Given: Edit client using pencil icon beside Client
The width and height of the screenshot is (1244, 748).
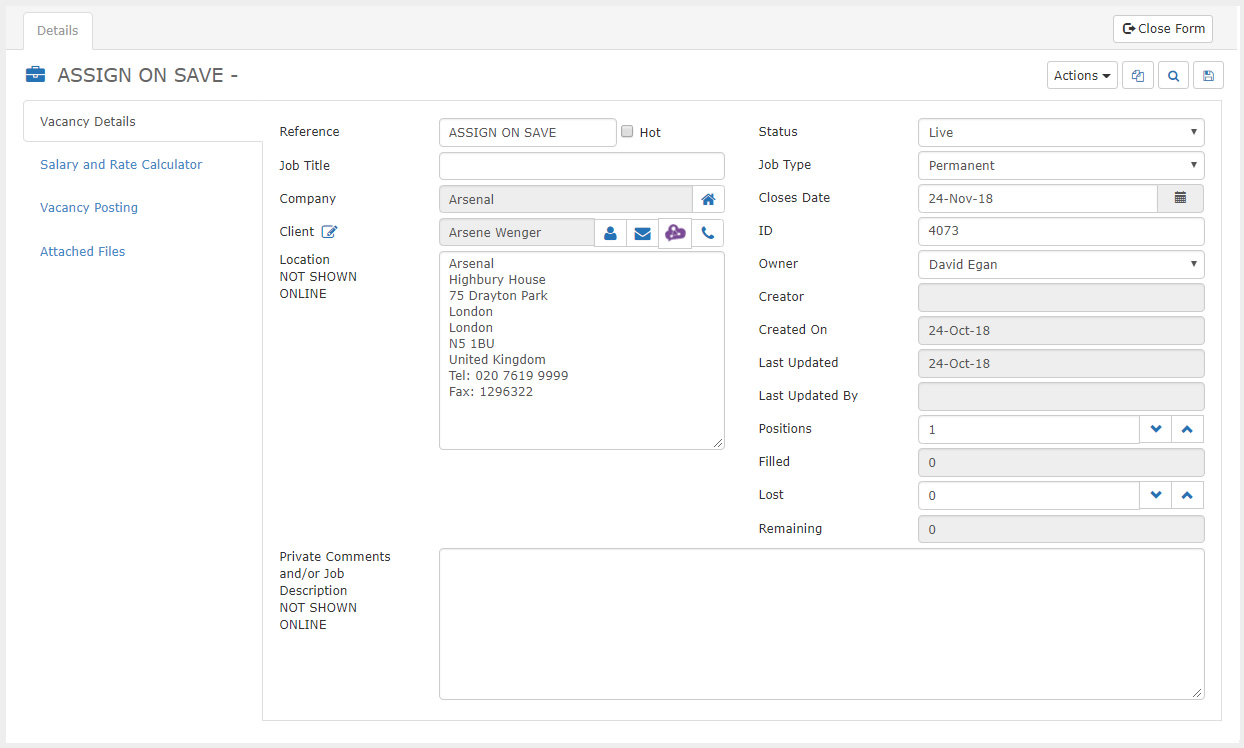Looking at the screenshot, I should pyautogui.click(x=330, y=232).
